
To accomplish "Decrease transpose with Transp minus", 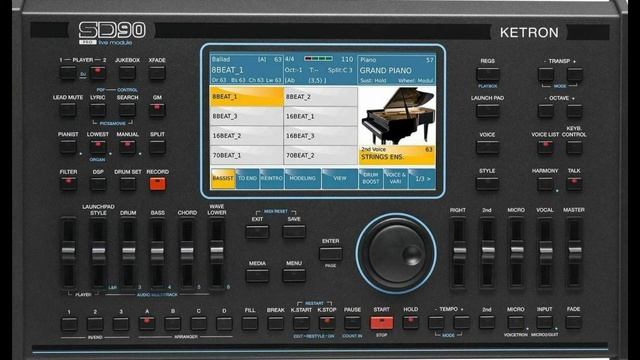I will (546, 74).
